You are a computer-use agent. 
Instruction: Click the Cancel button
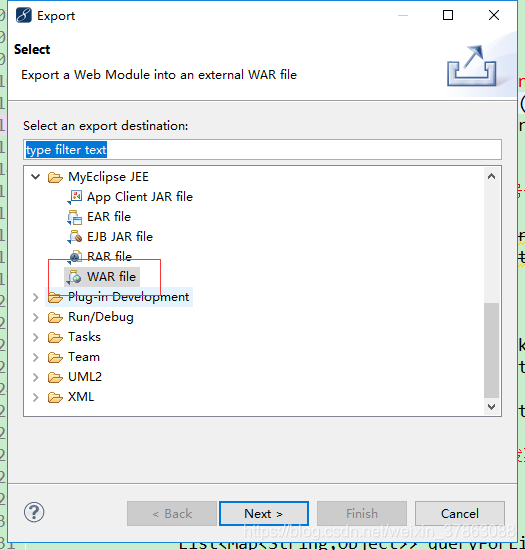pyautogui.click(x=460, y=514)
